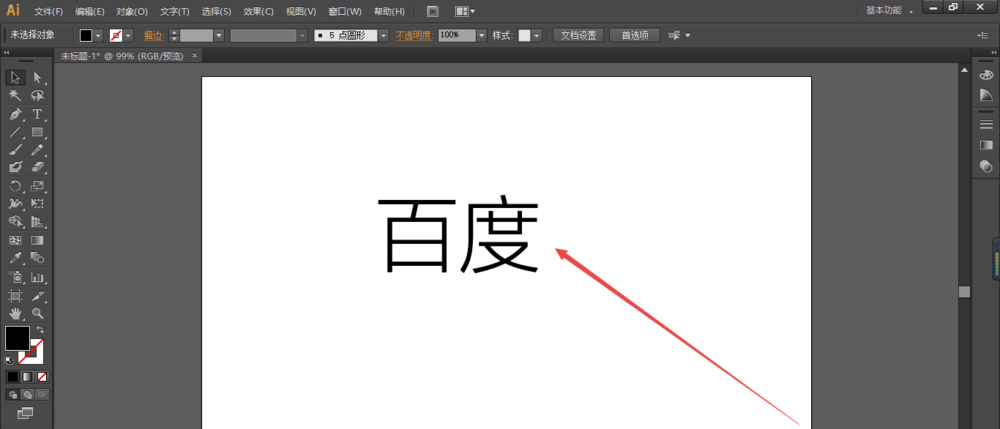Select the Line Segment tool

[x=15, y=133]
